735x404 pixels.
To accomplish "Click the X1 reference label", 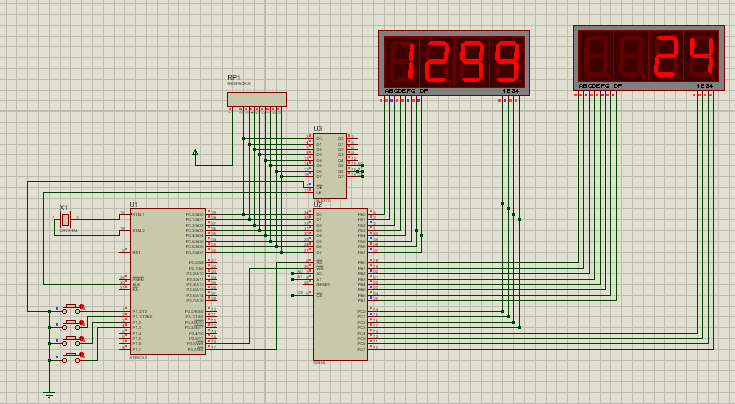I will coord(64,207).
